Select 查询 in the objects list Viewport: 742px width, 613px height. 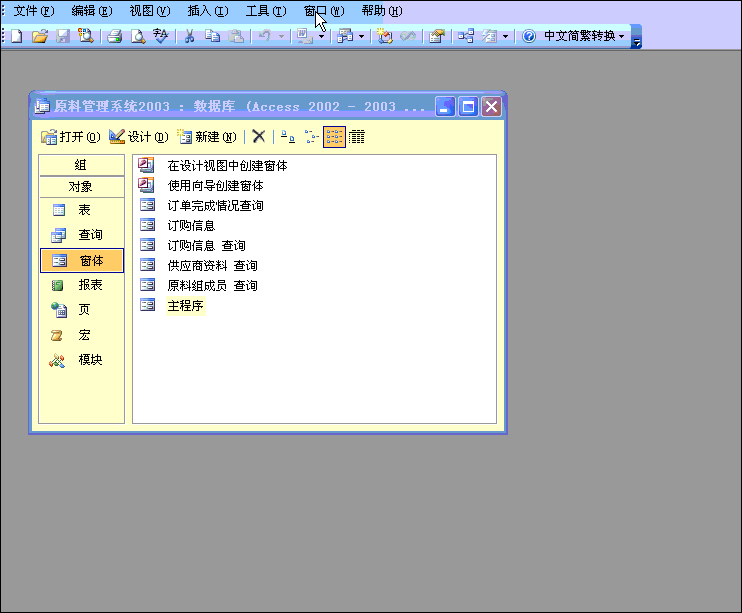point(81,235)
